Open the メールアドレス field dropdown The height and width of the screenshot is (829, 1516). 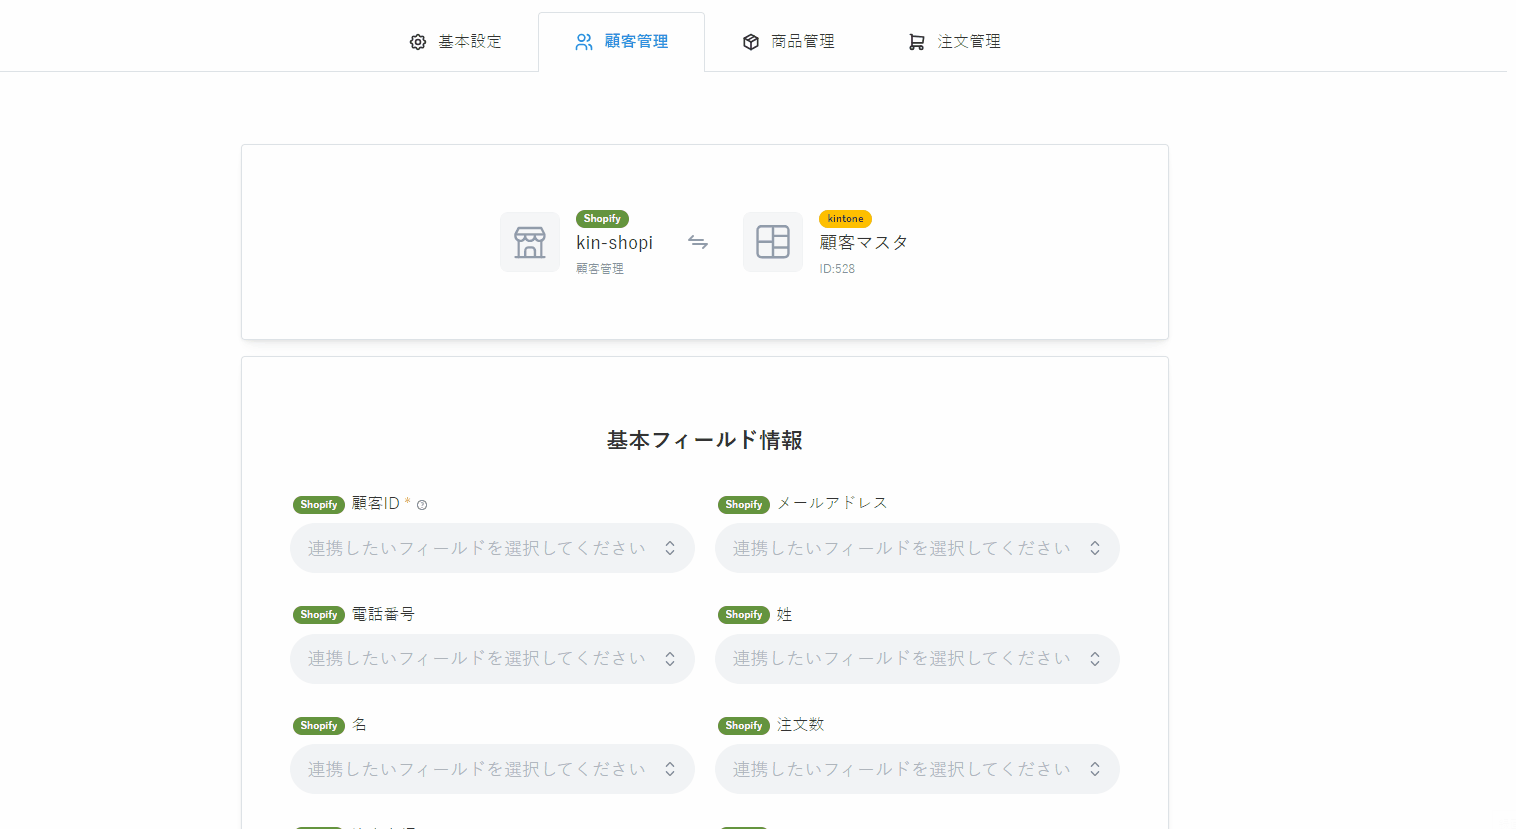pos(917,548)
